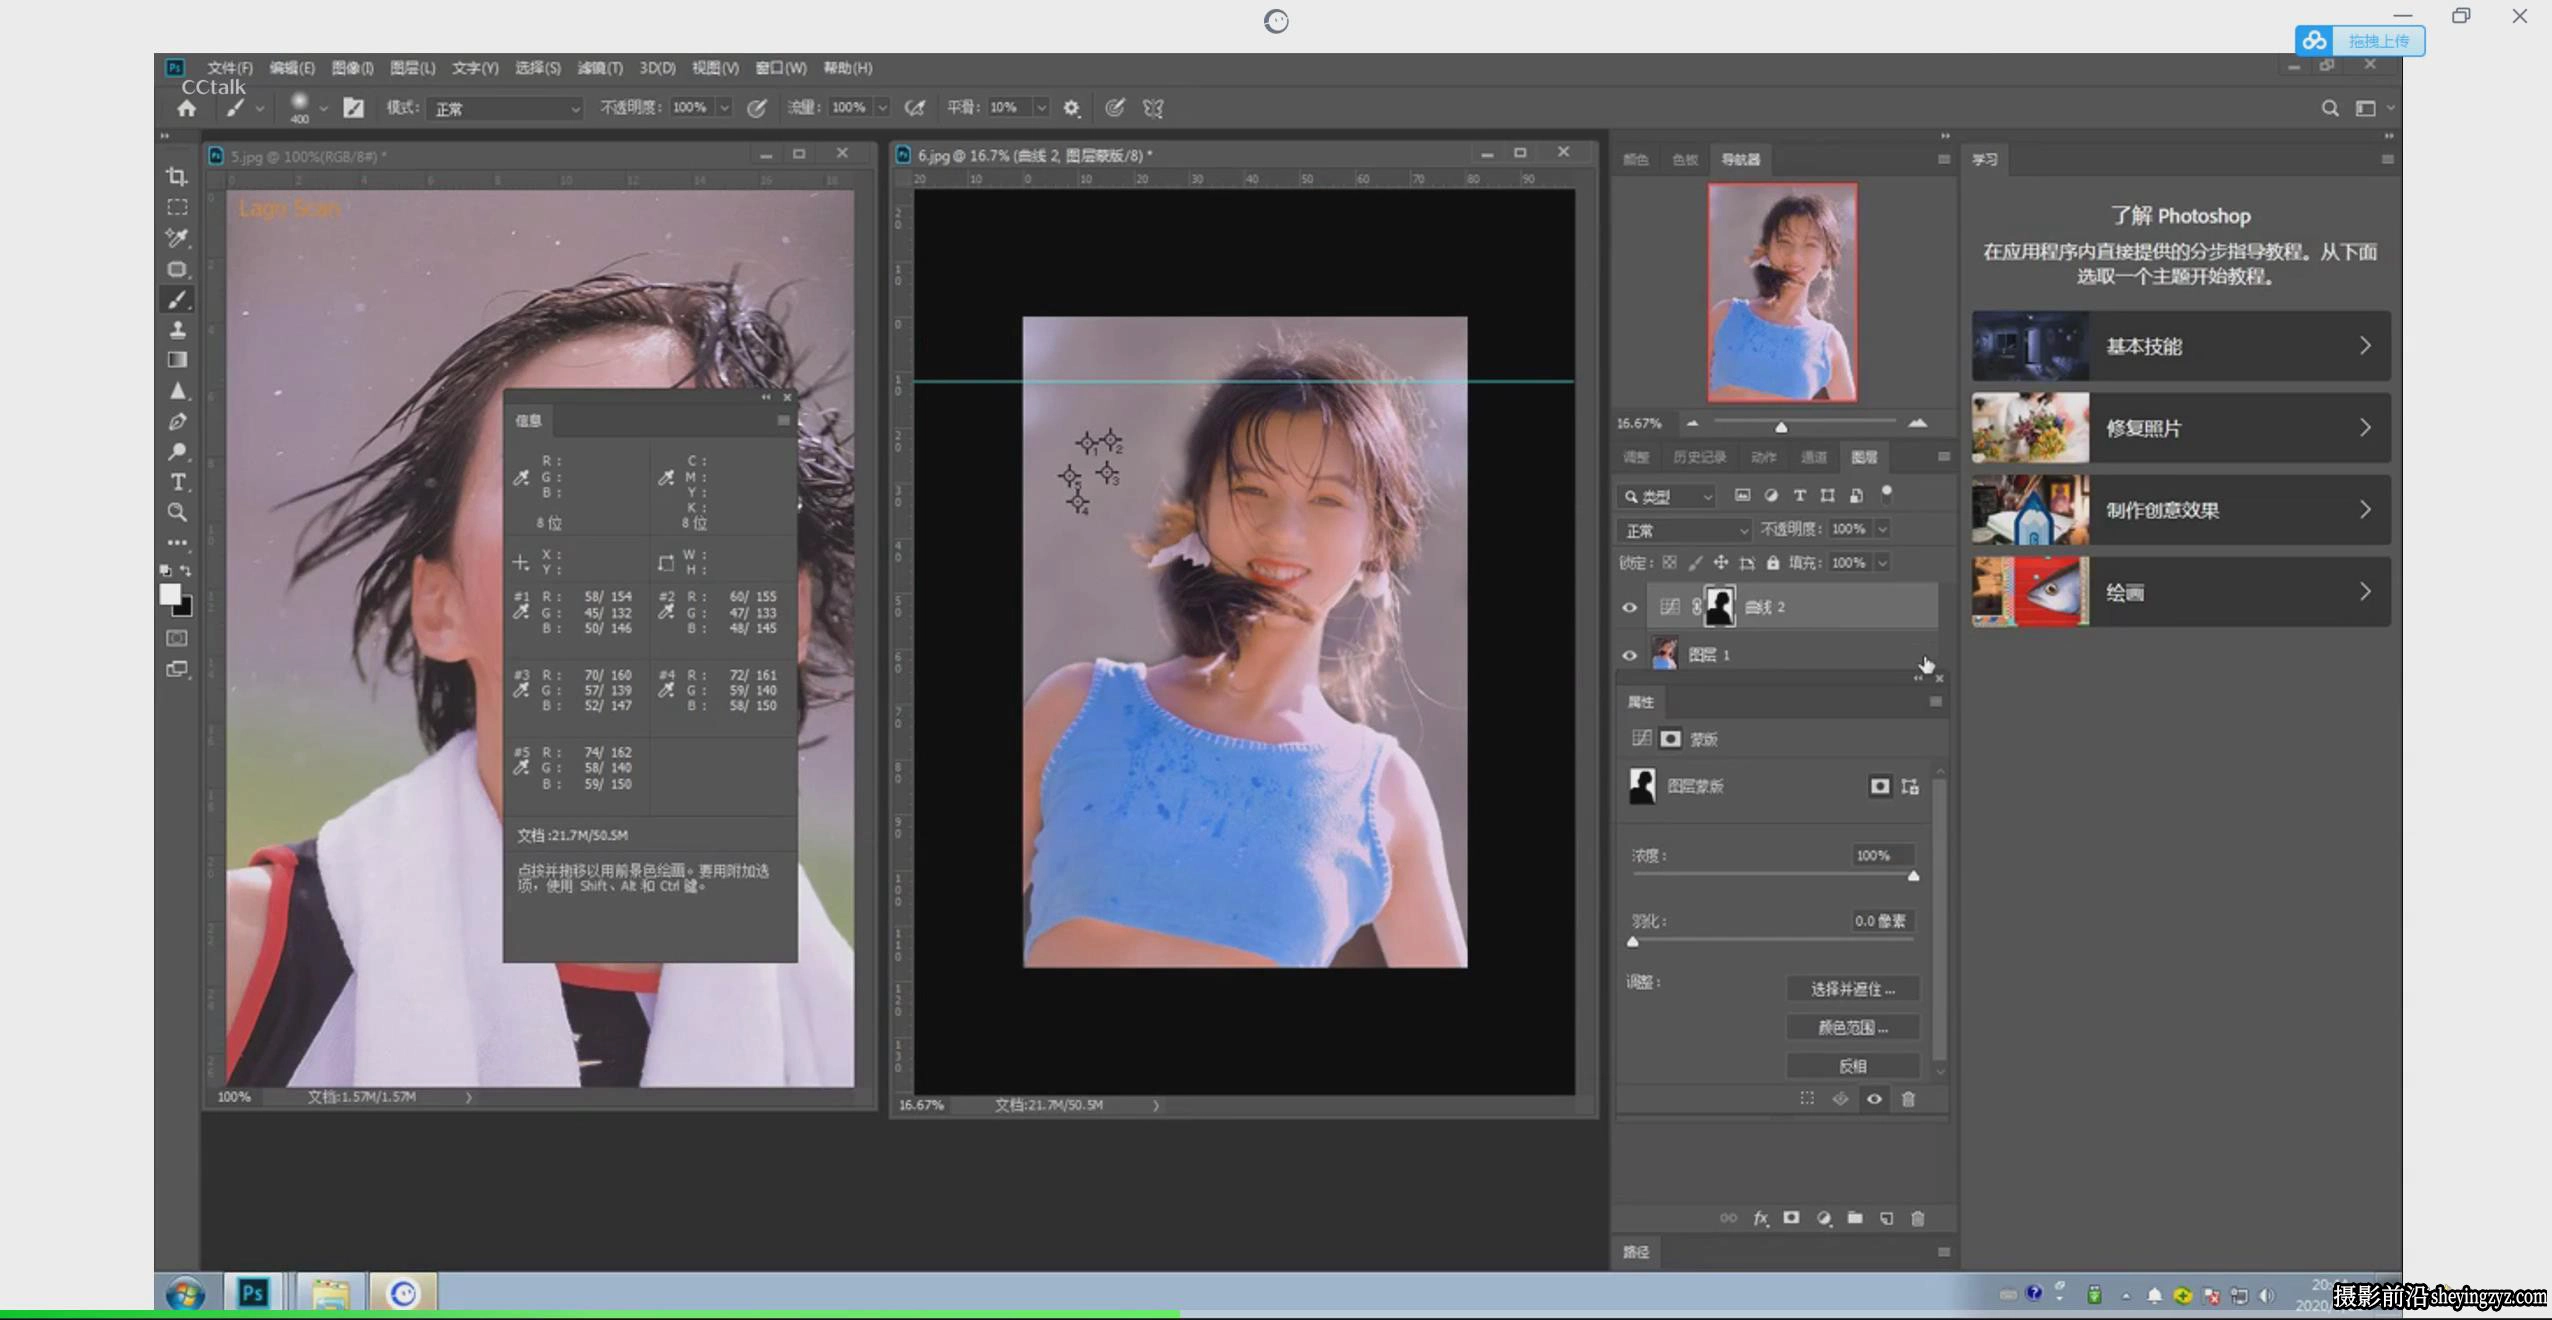Expand layer opacity dropdown arrow
The width and height of the screenshot is (2552, 1320).
point(1882,529)
